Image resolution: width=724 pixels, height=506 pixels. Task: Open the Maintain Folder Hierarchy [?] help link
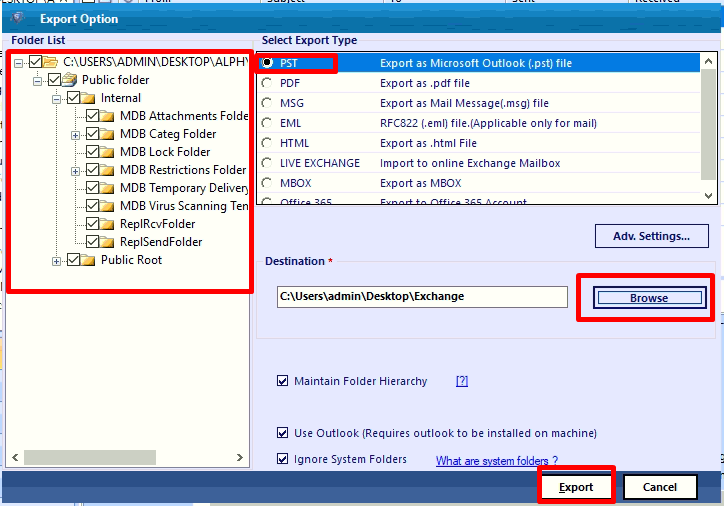(x=462, y=381)
